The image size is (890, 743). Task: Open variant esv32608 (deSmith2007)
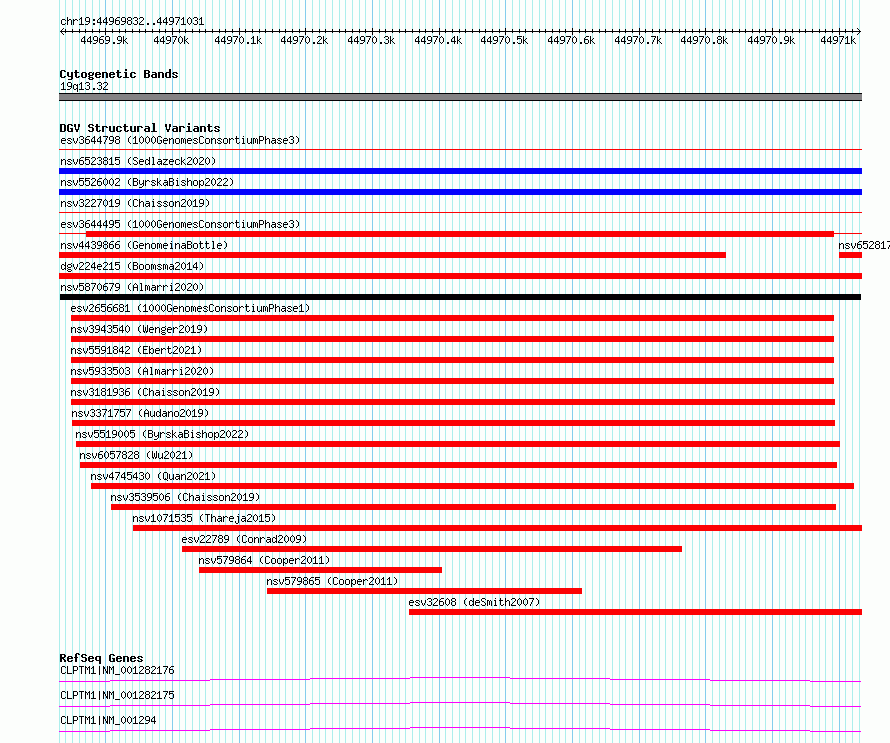474,602
